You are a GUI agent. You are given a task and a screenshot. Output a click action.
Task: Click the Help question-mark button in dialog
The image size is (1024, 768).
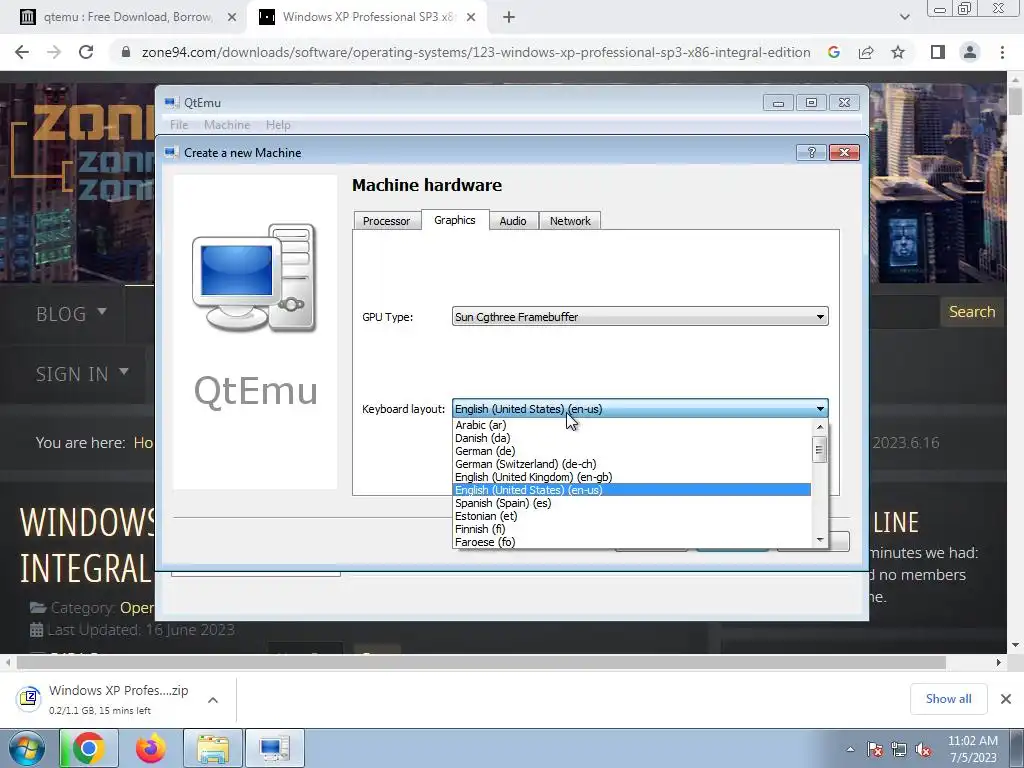812,152
